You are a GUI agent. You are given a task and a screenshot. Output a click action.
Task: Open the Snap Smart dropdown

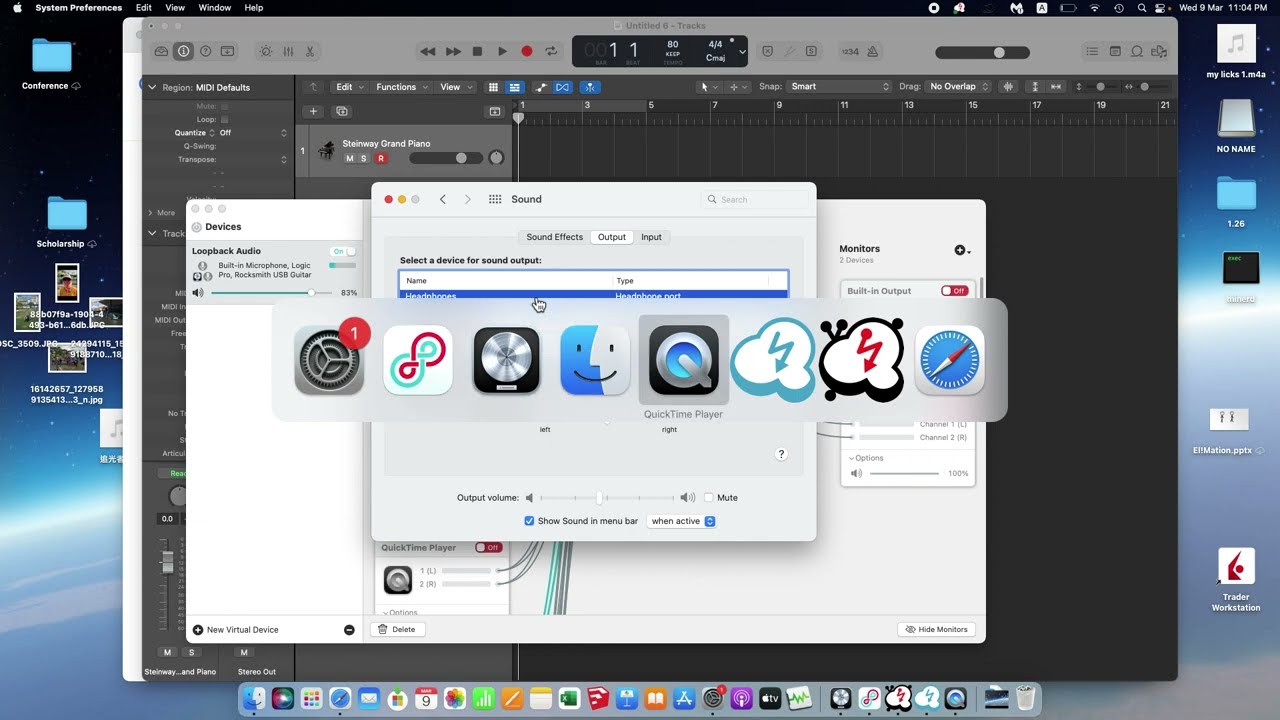click(840, 87)
